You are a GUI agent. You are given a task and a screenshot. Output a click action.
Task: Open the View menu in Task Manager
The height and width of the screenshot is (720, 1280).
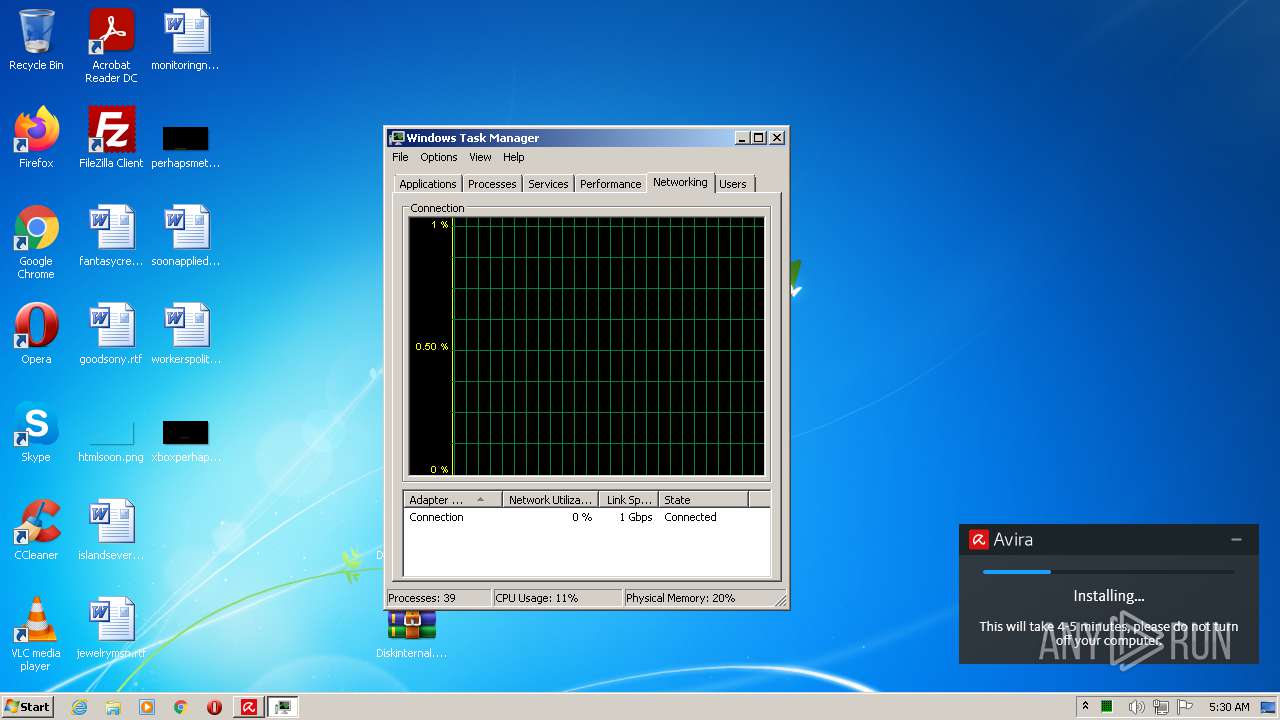point(480,157)
